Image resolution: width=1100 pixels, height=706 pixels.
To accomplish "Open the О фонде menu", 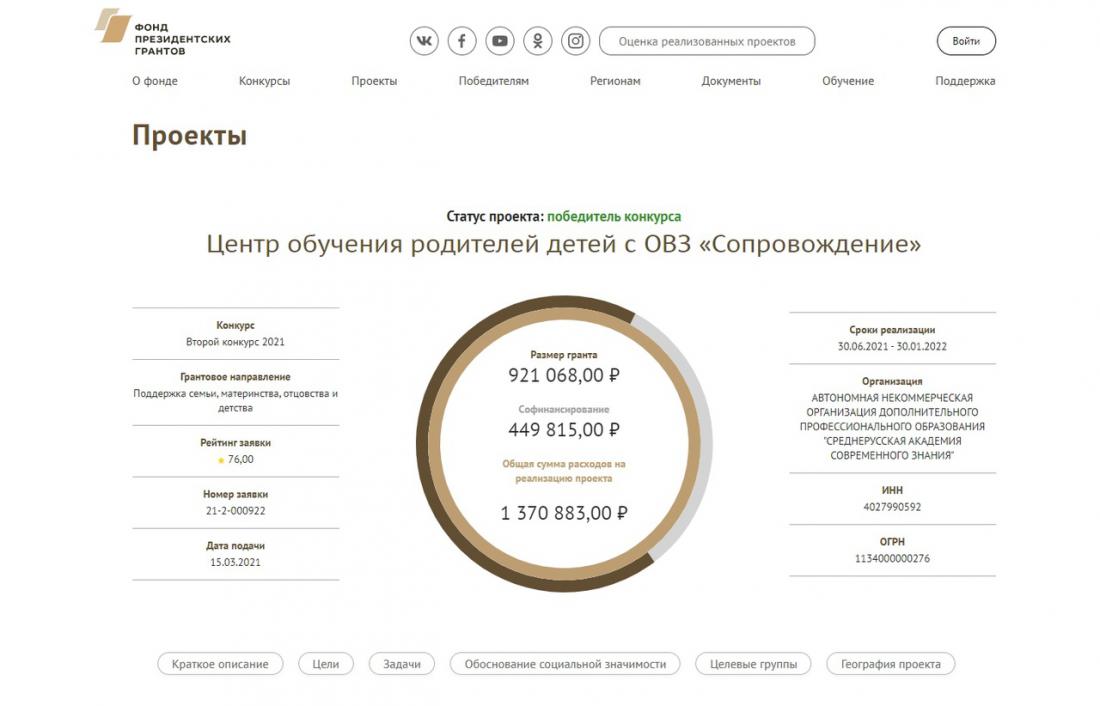I will click(x=155, y=81).
